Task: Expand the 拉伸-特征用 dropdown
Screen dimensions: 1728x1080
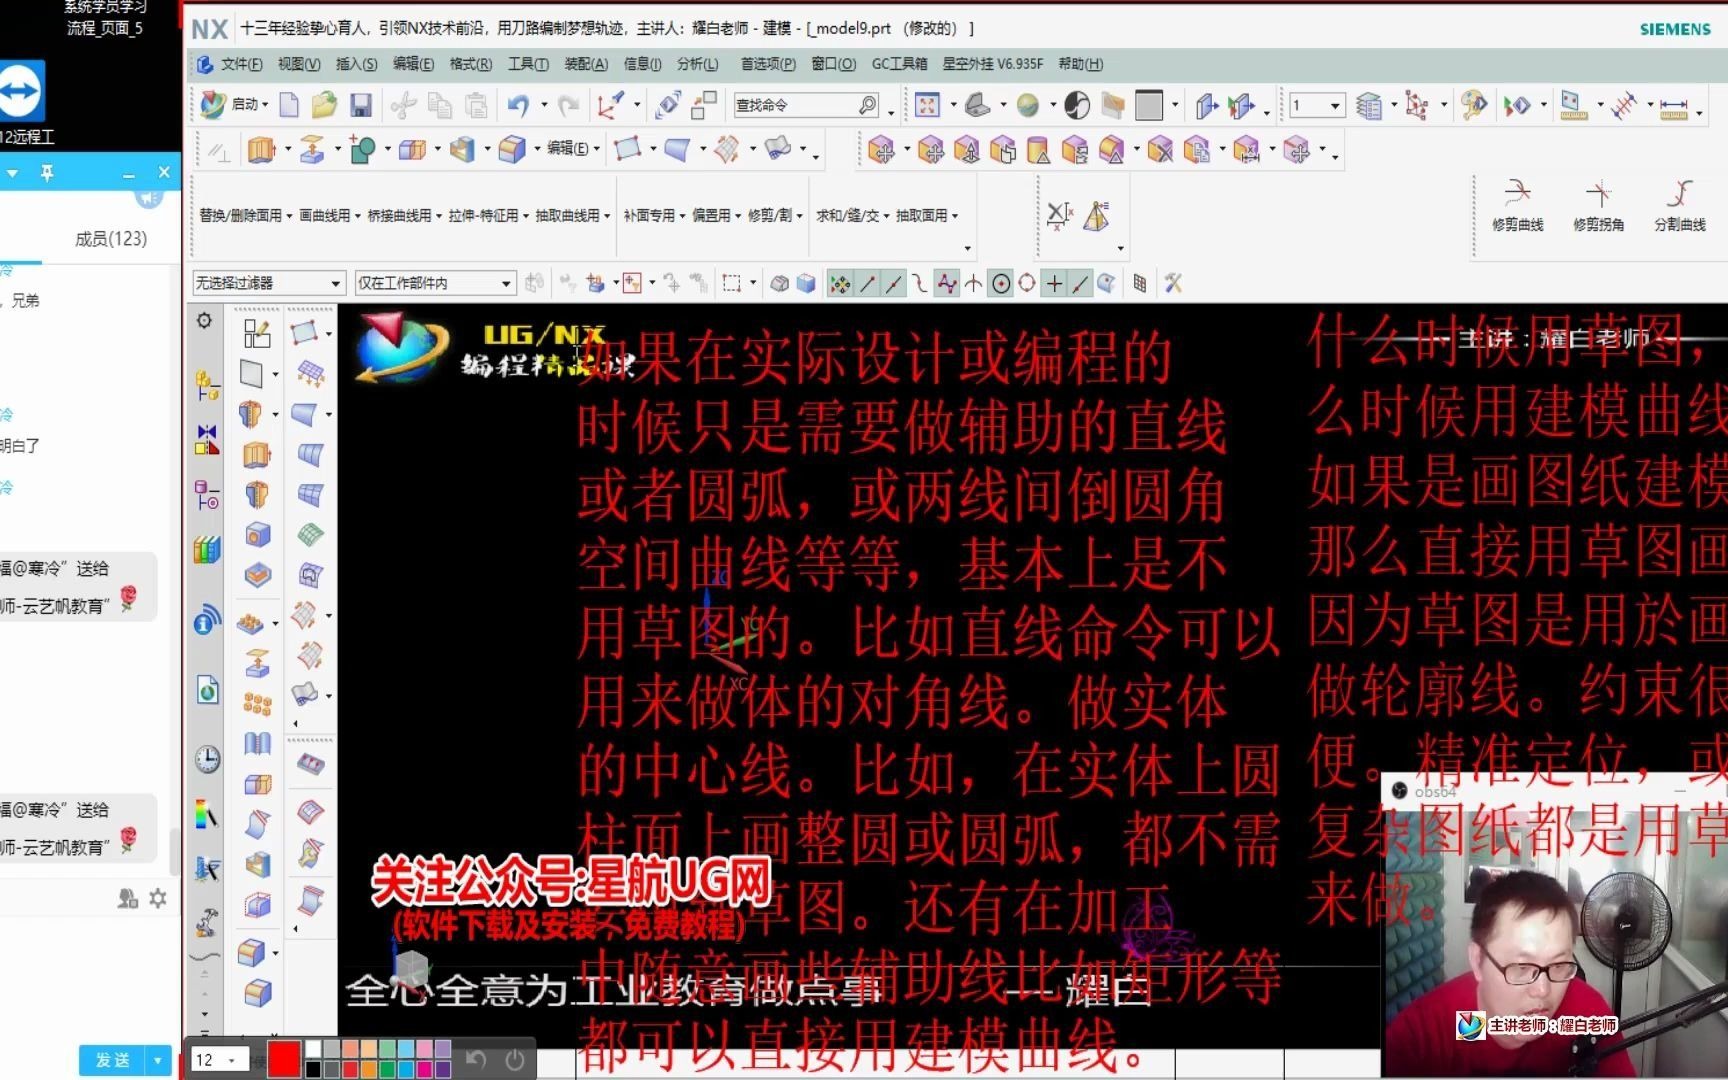Action: tap(488, 215)
